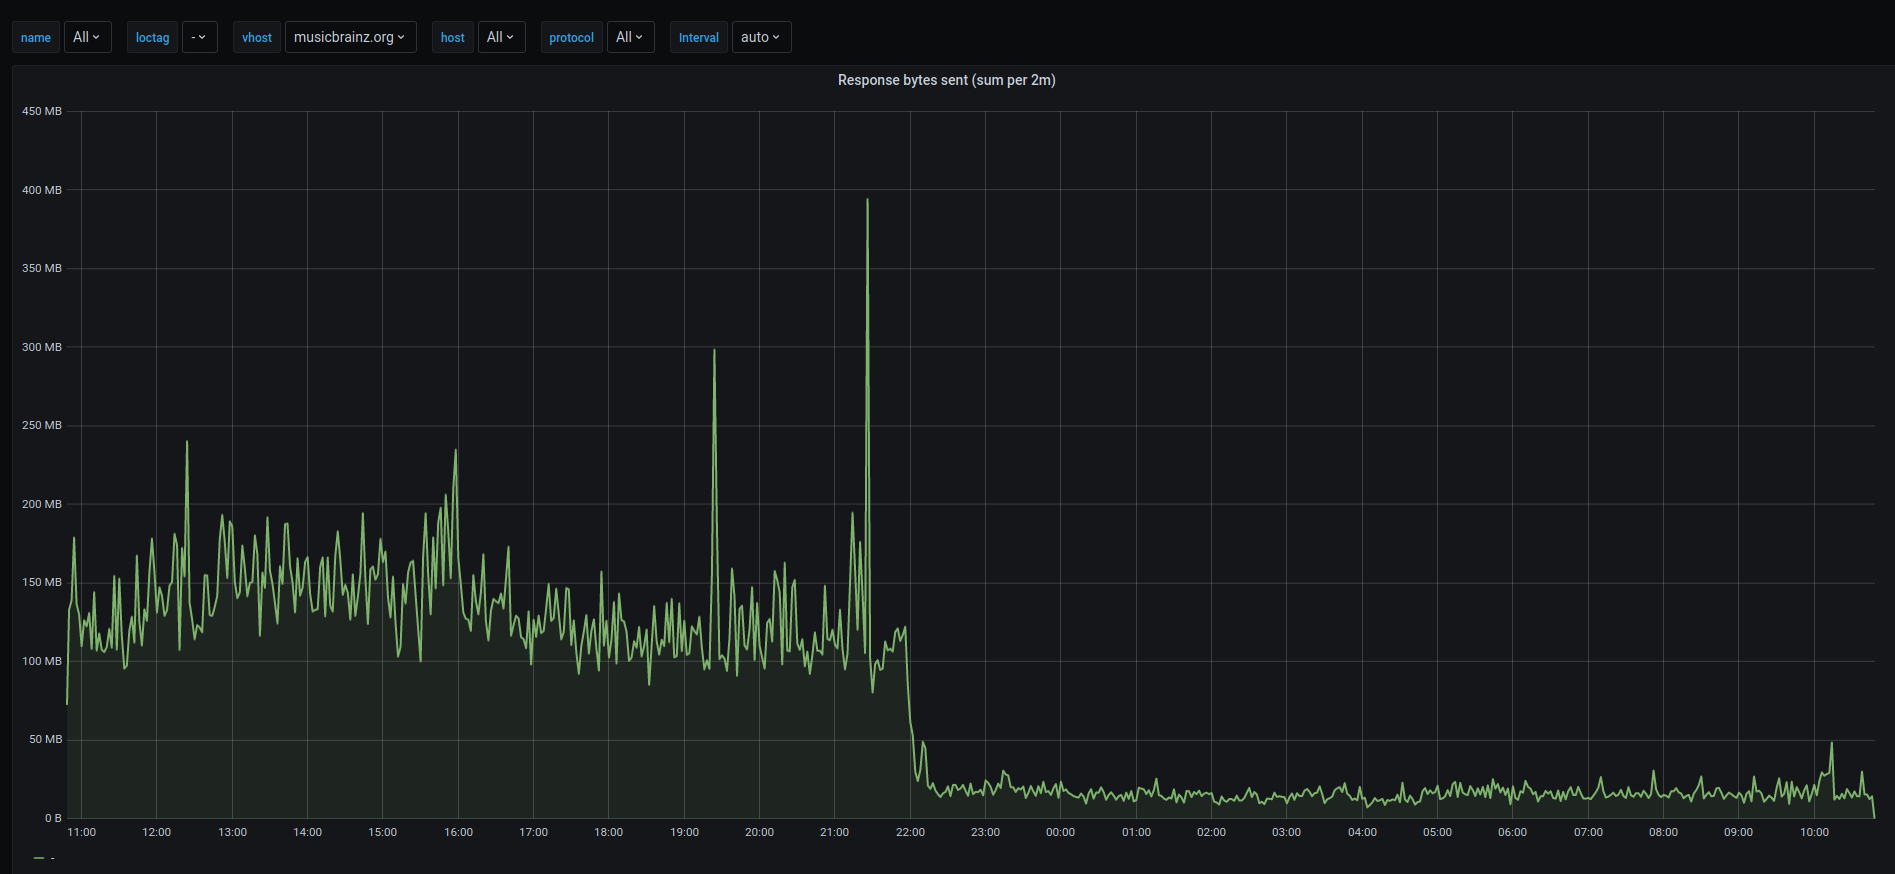Image resolution: width=1895 pixels, height=874 pixels.
Task: Click the tallest graph spike near 21:30
Action: pyautogui.click(x=867, y=201)
